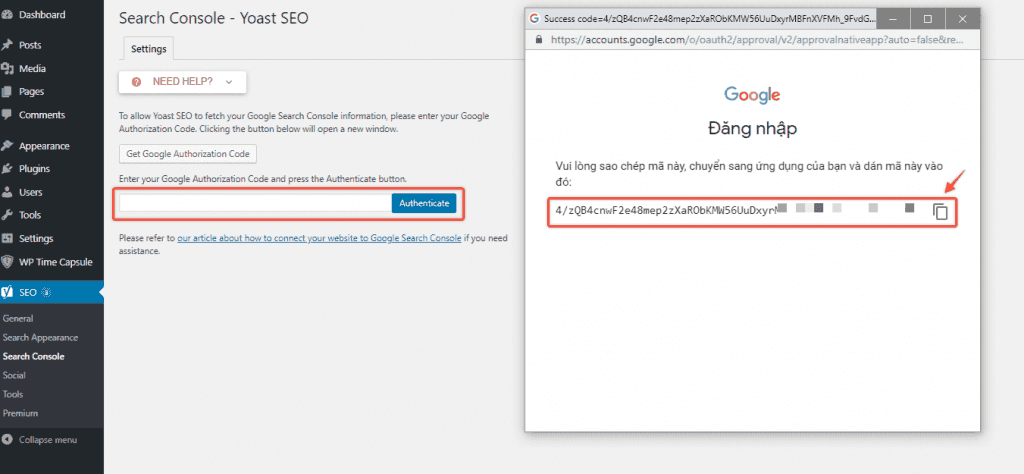Open Tools under SEO submenu

pos(12,394)
